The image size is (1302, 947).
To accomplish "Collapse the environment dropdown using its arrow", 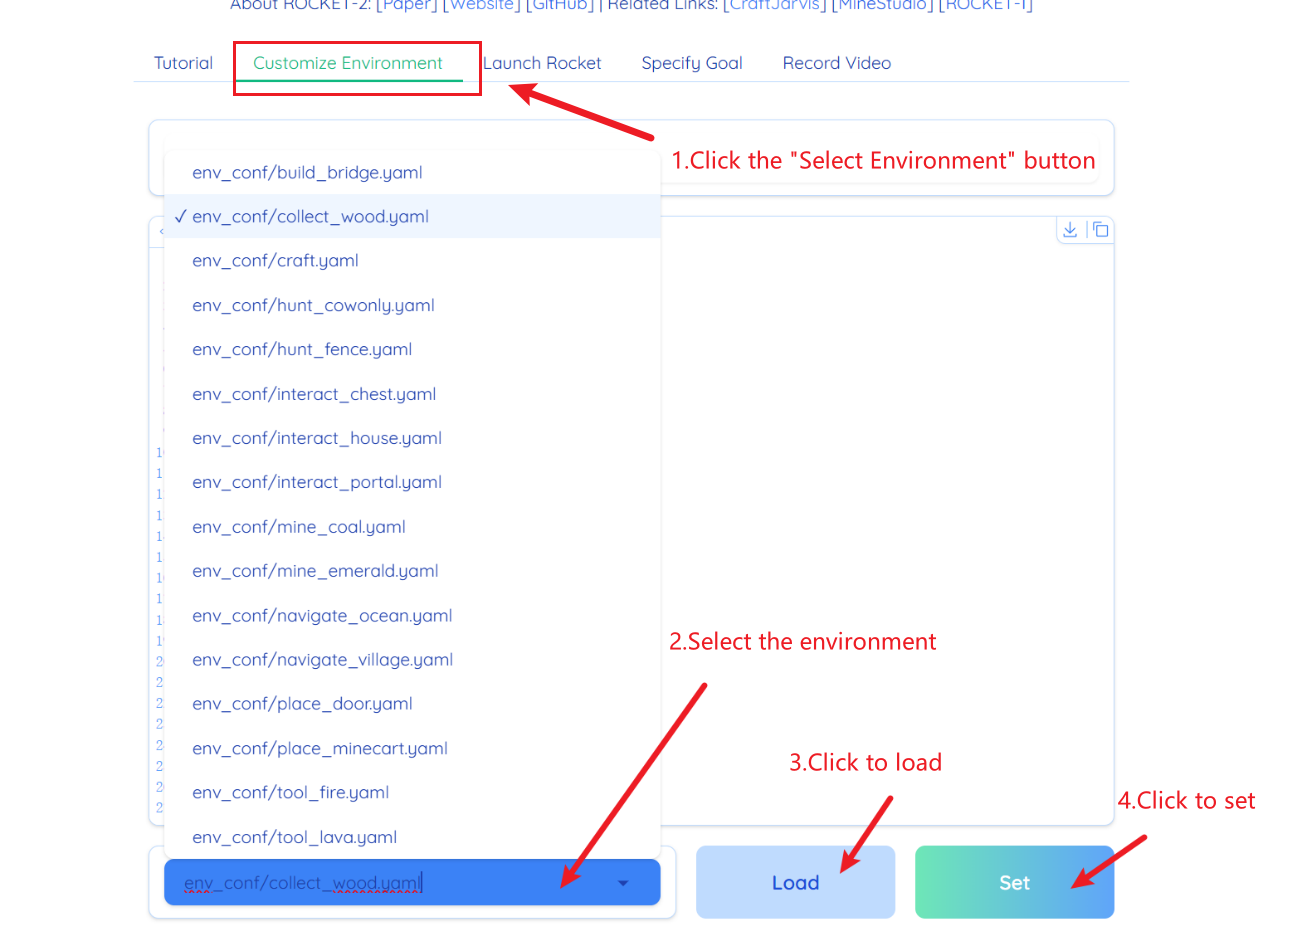I will tap(623, 883).
